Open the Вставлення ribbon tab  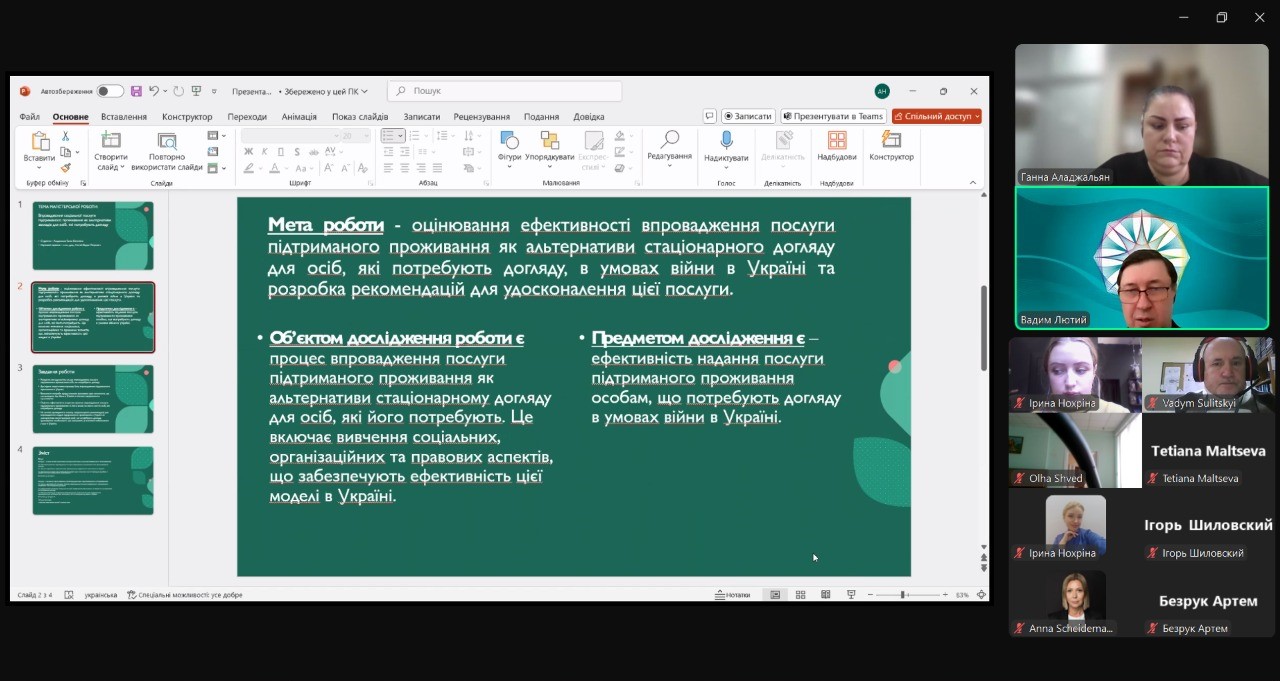pos(124,117)
